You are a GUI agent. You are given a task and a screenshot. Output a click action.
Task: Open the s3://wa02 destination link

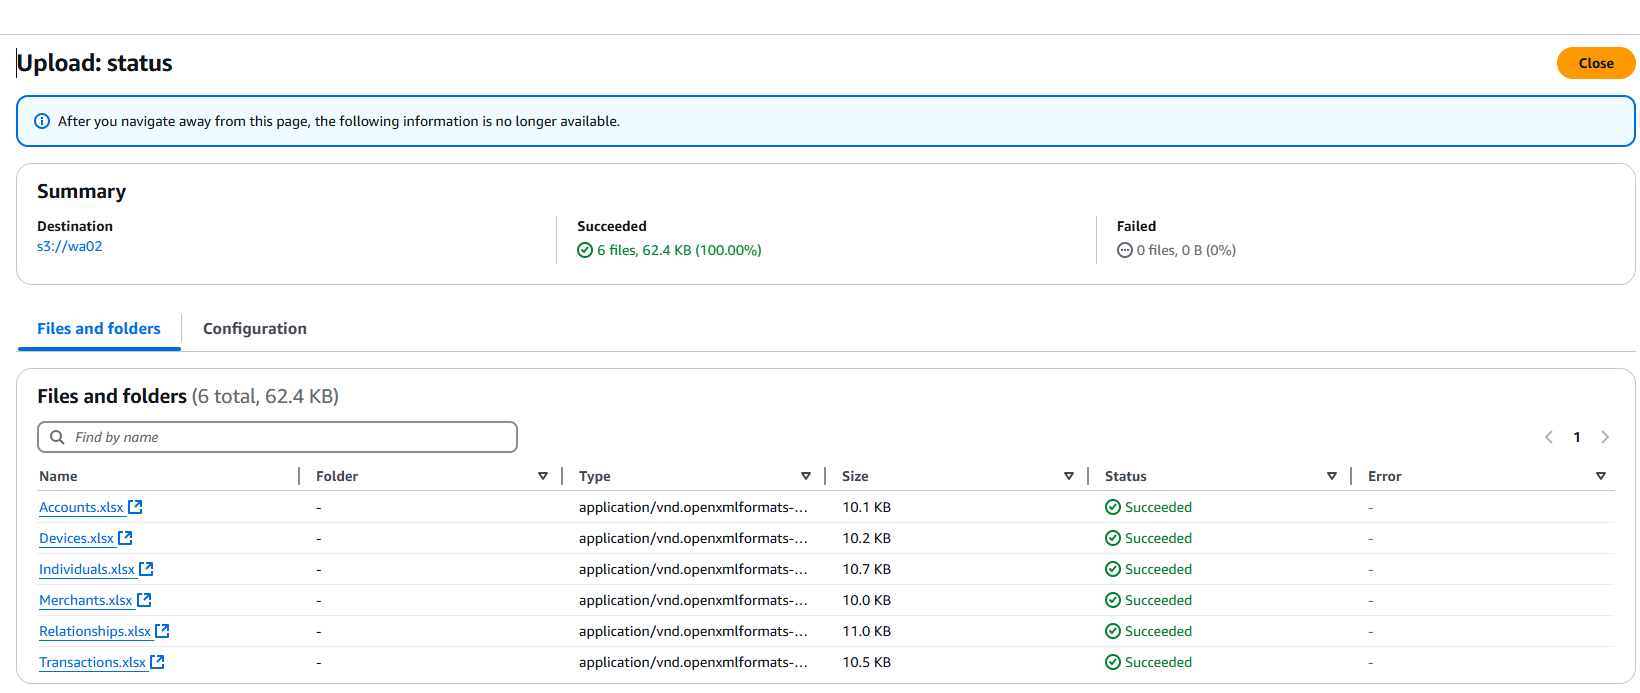pyautogui.click(x=70, y=246)
